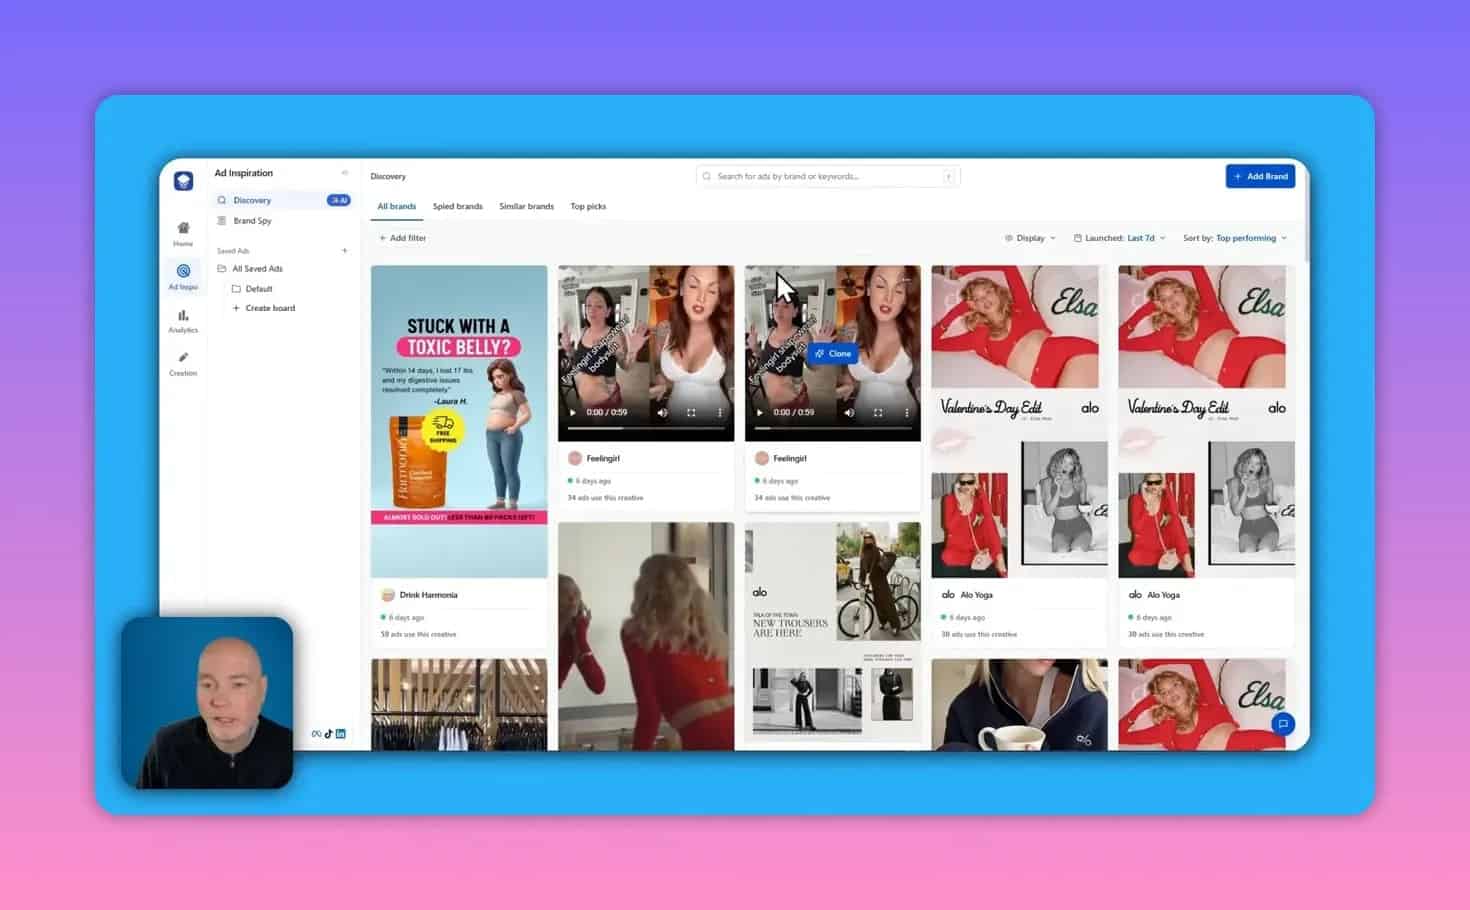Switch to the Spied brands tab
Image resolution: width=1470 pixels, height=910 pixels.
click(457, 206)
